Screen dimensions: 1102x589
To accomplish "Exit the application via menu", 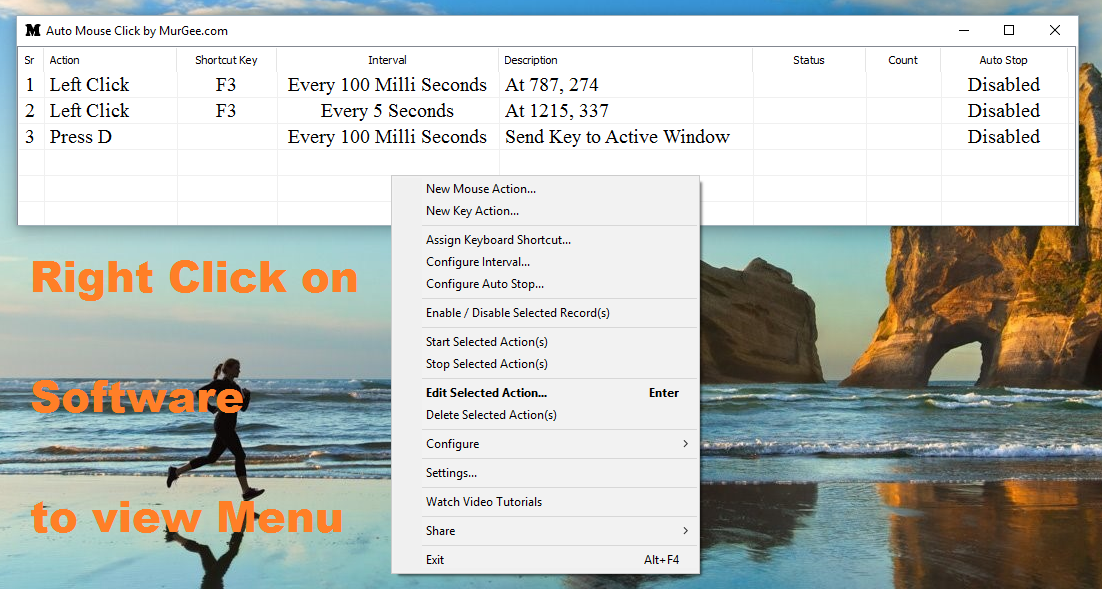I will pos(434,560).
